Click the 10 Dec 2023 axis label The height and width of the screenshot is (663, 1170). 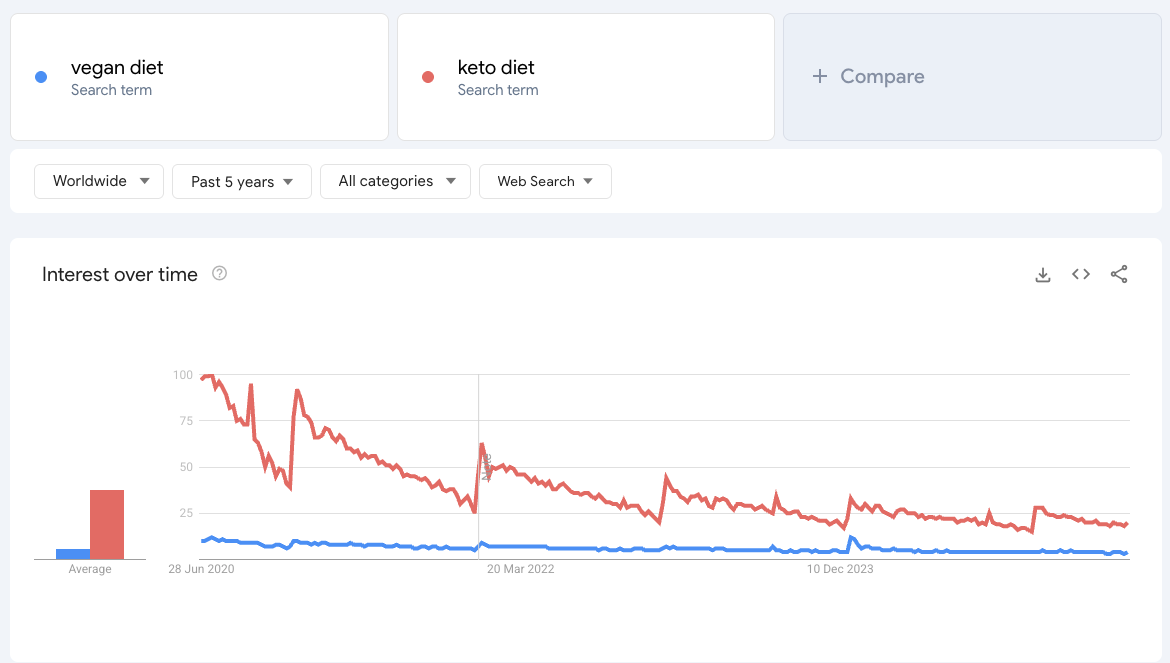click(840, 568)
